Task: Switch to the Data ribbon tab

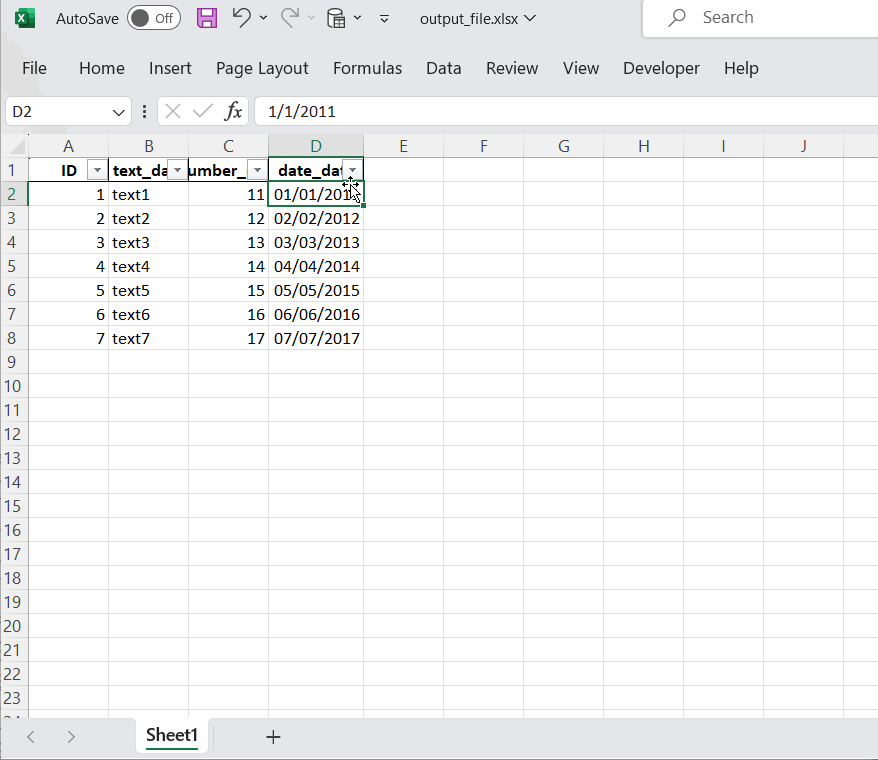Action: pos(443,68)
